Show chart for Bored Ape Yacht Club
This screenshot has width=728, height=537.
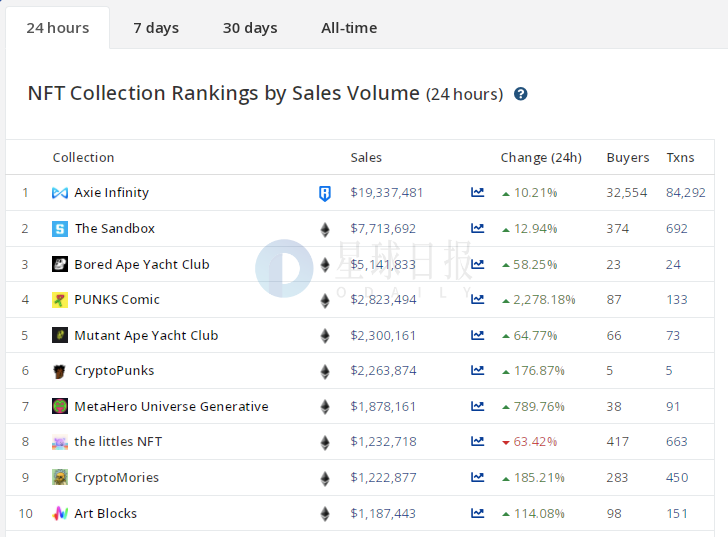click(477, 264)
